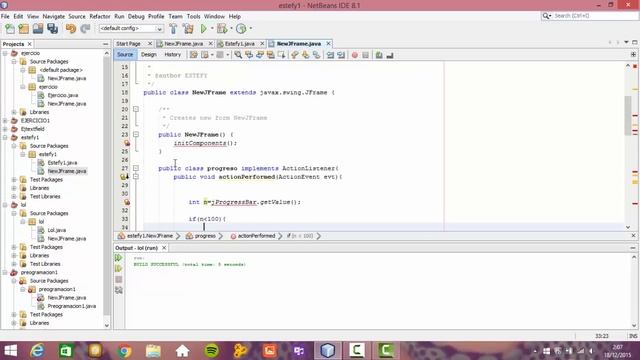
Task: Click the estefy1.NewJFrame breadcrumb
Action: click(146, 236)
